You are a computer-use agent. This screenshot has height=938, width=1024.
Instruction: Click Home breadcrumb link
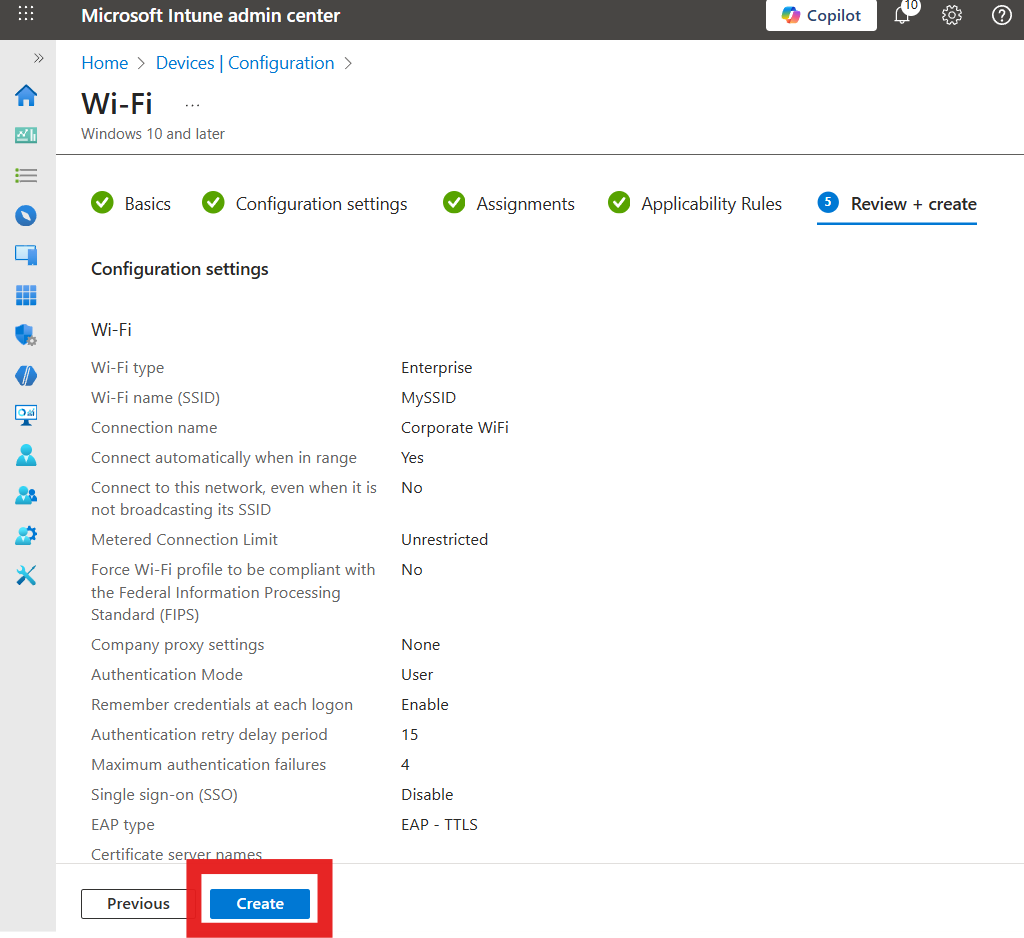(x=104, y=63)
